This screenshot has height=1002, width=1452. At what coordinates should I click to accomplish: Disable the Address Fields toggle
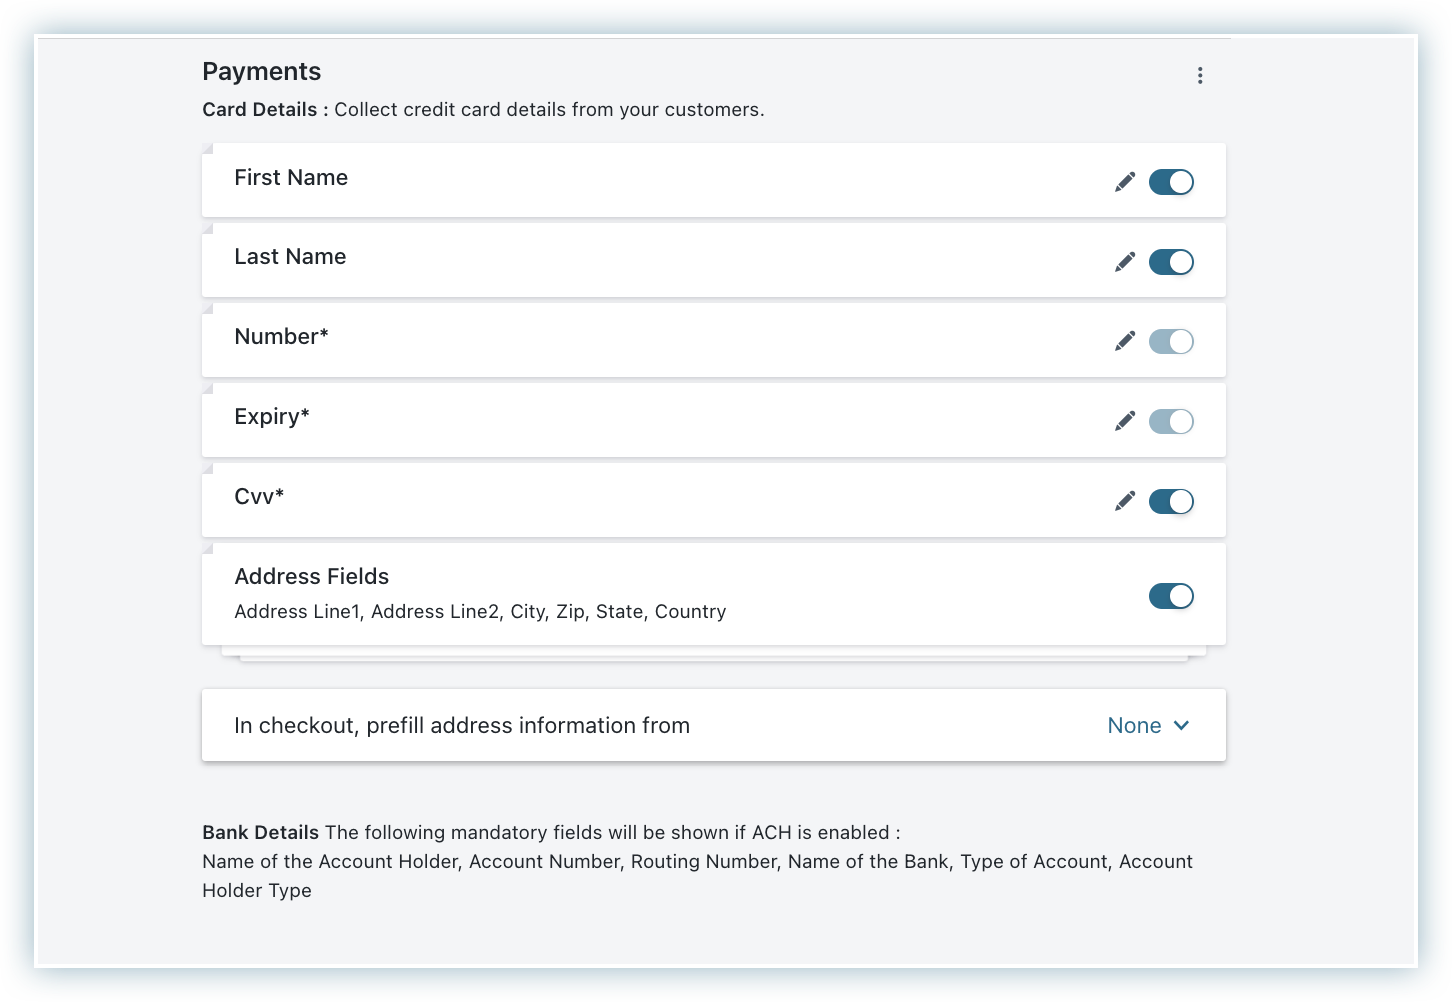pos(1171,596)
